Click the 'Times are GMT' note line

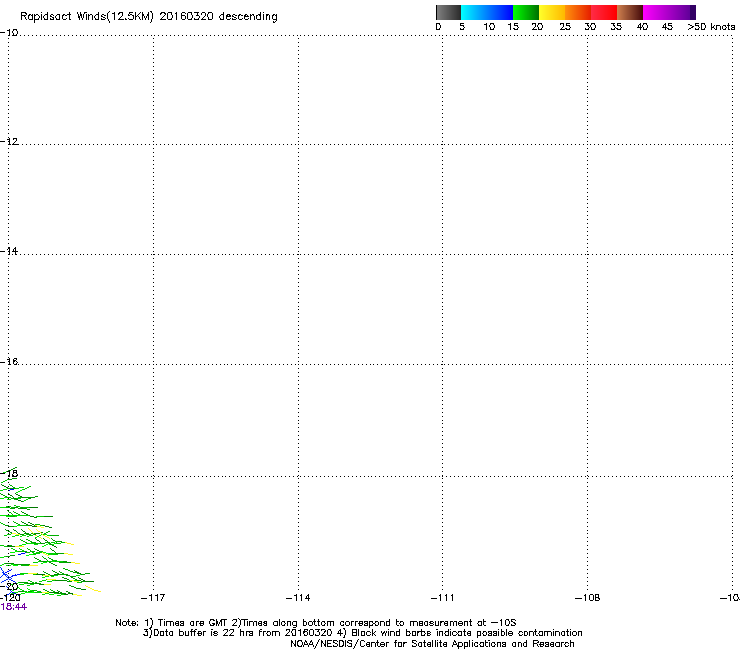(315, 623)
